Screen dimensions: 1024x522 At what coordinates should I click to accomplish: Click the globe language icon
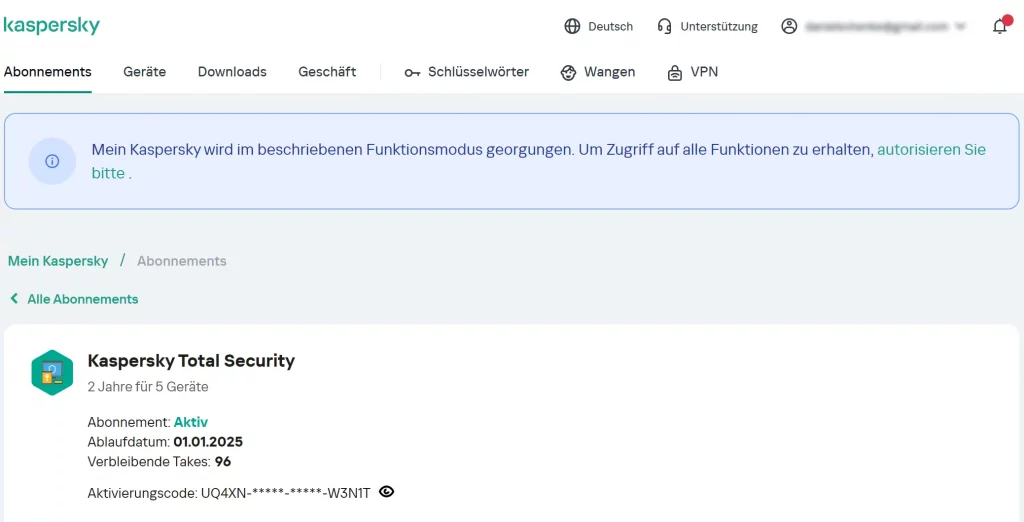click(x=572, y=27)
